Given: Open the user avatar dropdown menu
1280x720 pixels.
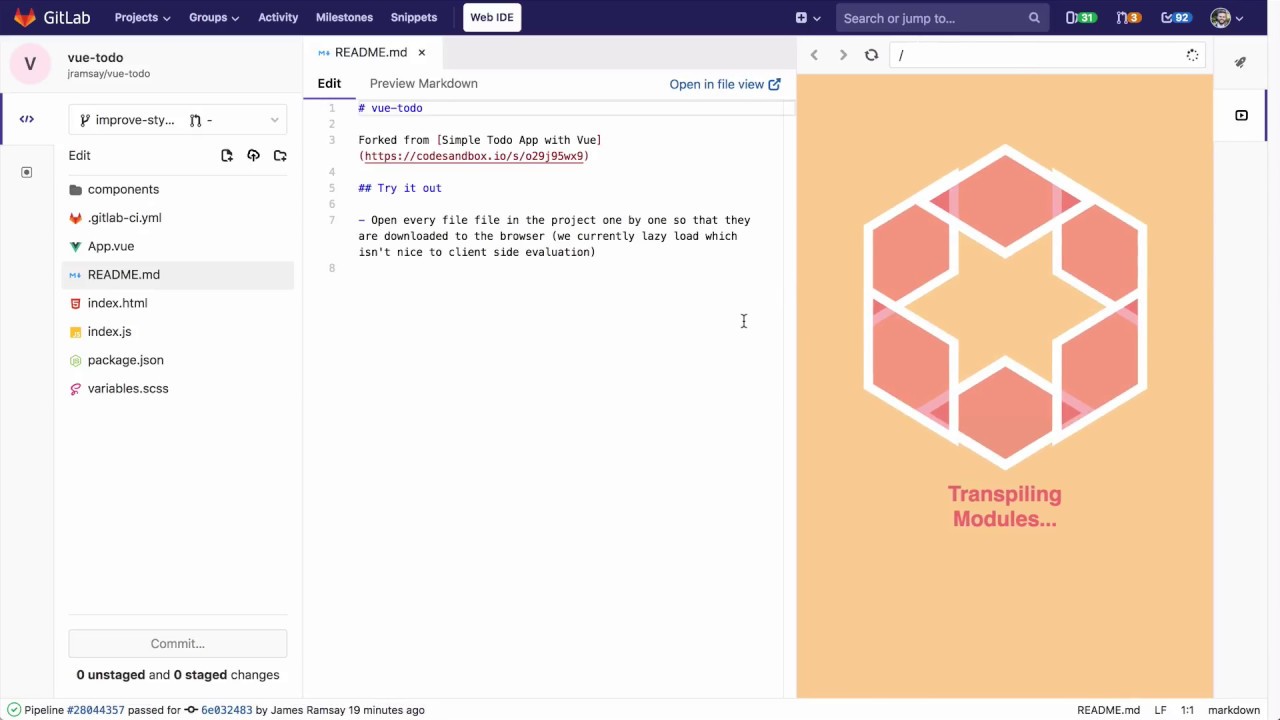Looking at the screenshot, I should (1221, 17).
